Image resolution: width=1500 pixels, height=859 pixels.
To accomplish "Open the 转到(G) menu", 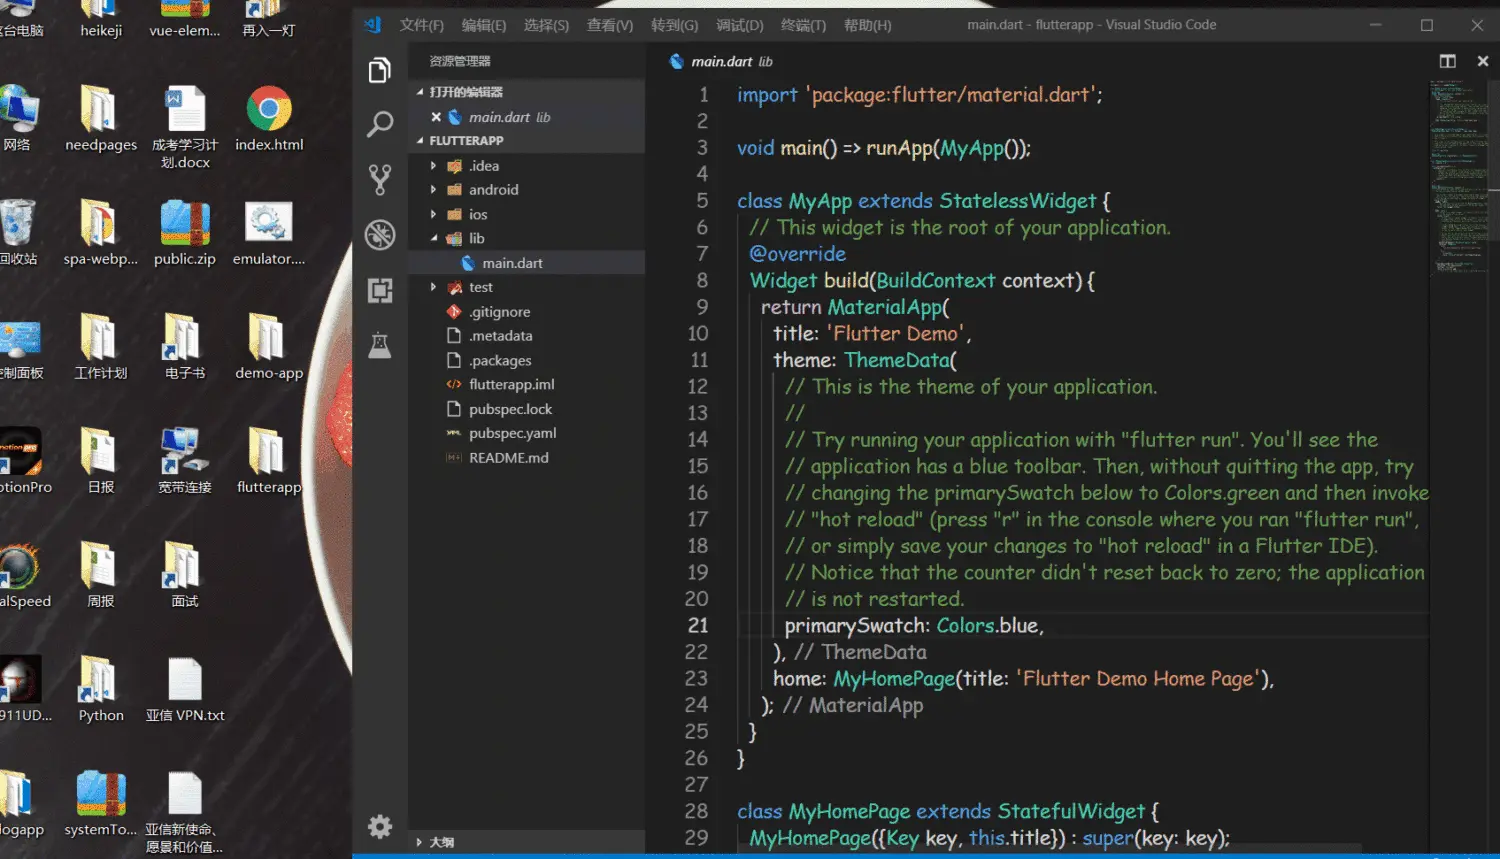I will coord(674,25).
